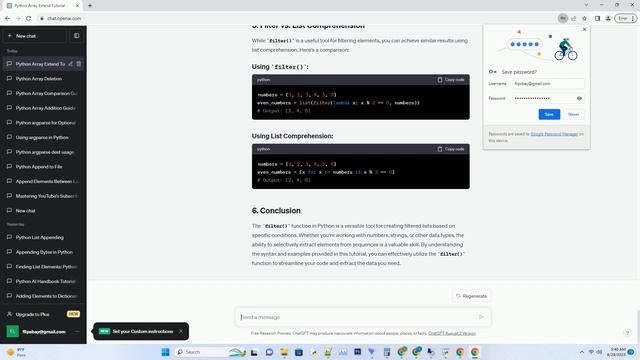Start a new chat via plus button
The image size is (640, 360).
pos(35,36)
